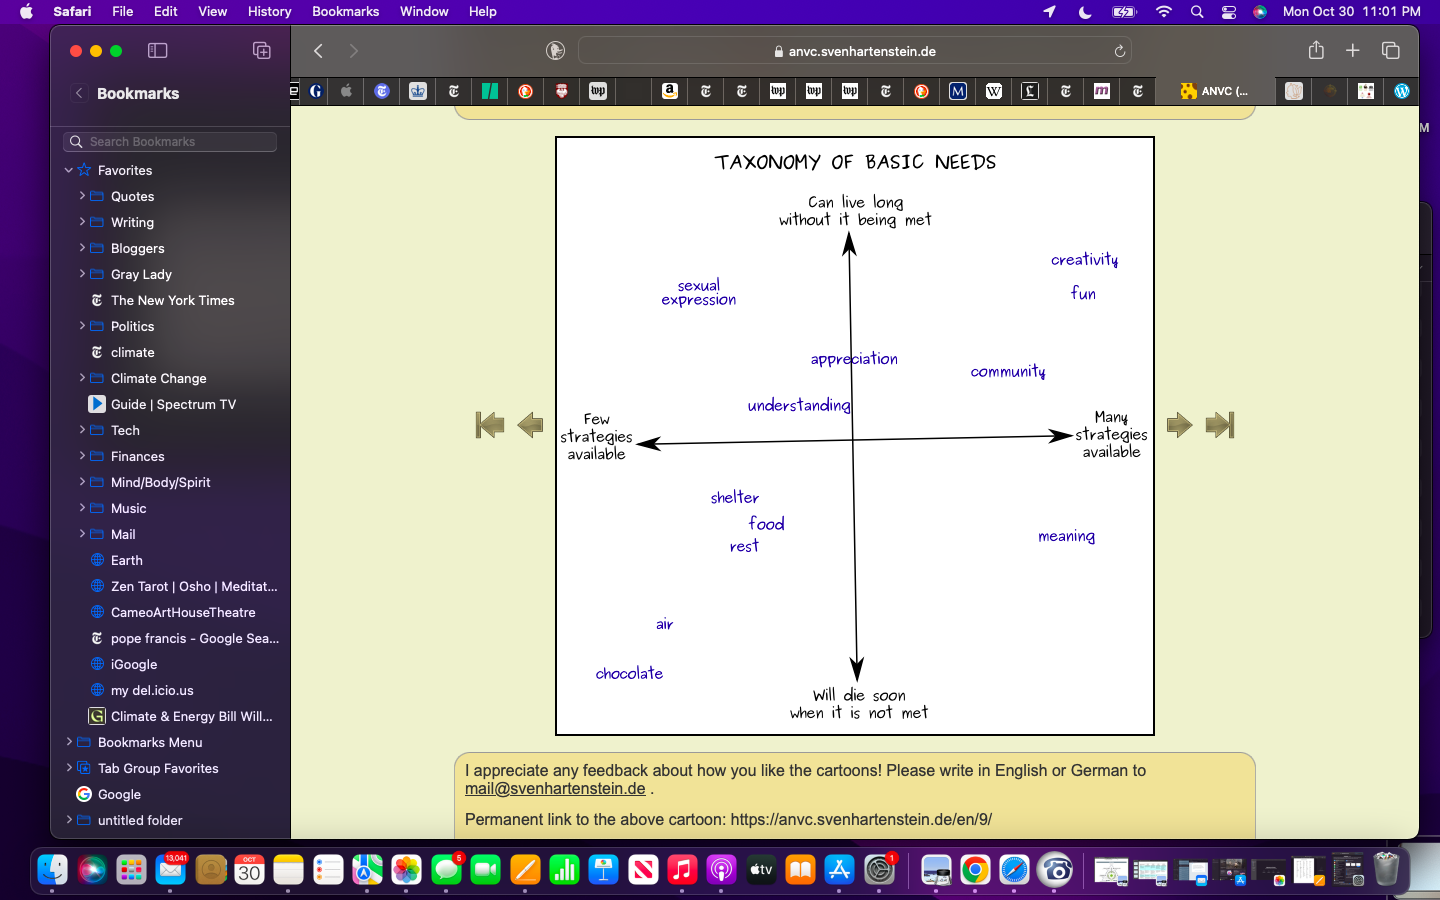This screenshot has height=900, width=1440.
Task: Go to the next cartoon arrow
Action: pos(1180,425)
